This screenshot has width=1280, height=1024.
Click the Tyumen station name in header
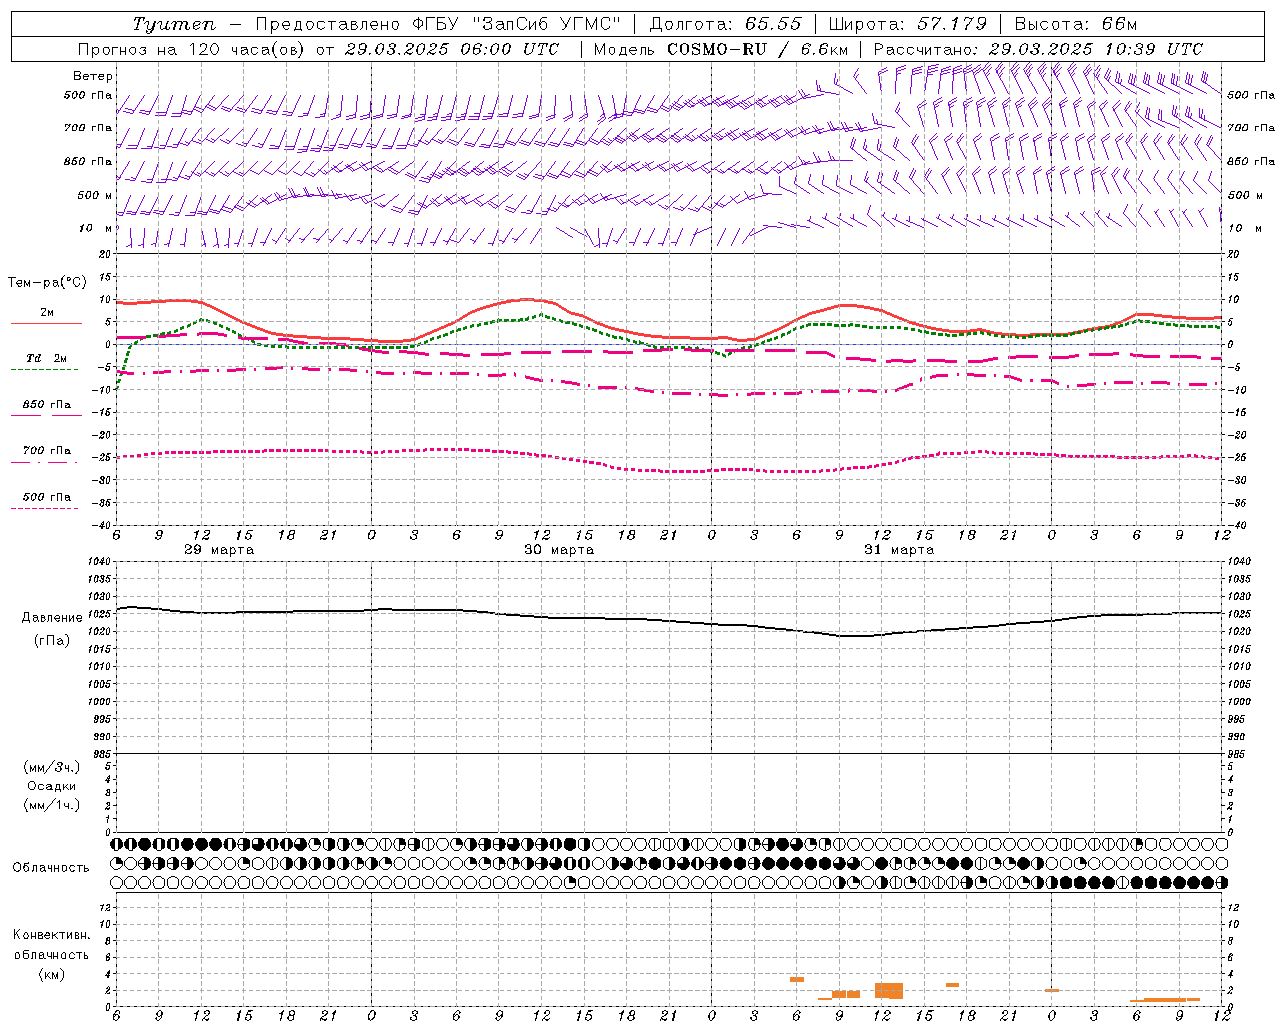click(x=174, y=24)
